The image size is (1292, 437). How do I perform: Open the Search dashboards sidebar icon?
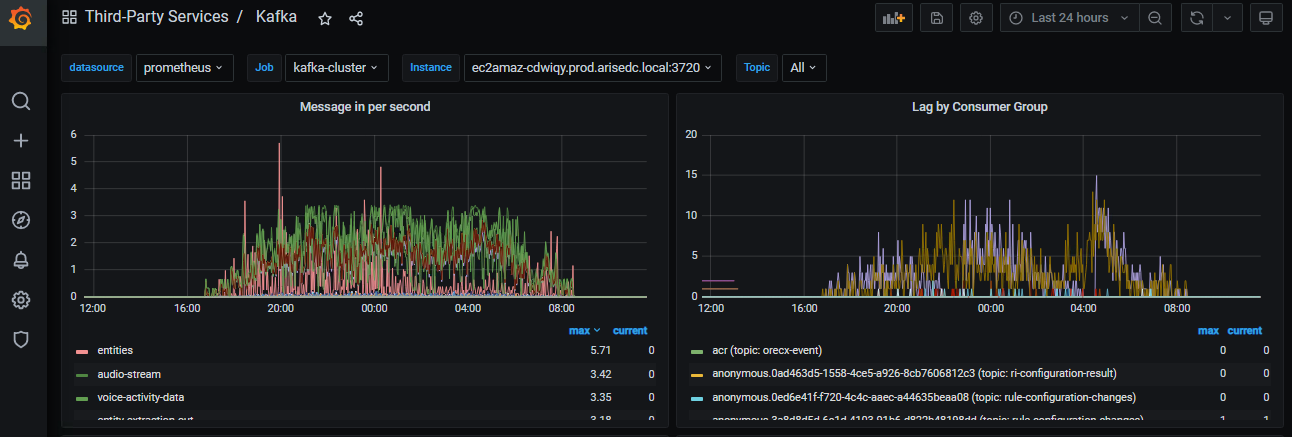point(21,101)
